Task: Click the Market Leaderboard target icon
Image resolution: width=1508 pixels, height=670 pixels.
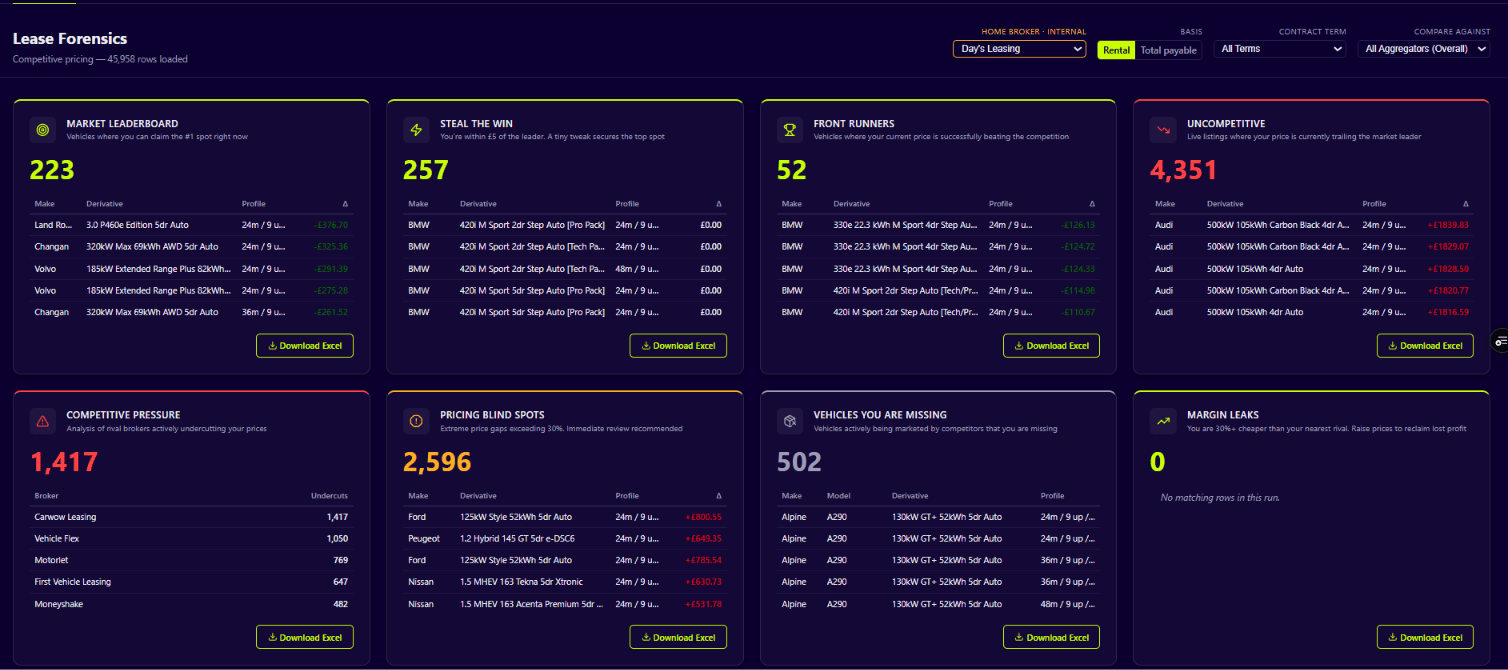Action: point(42,129)
